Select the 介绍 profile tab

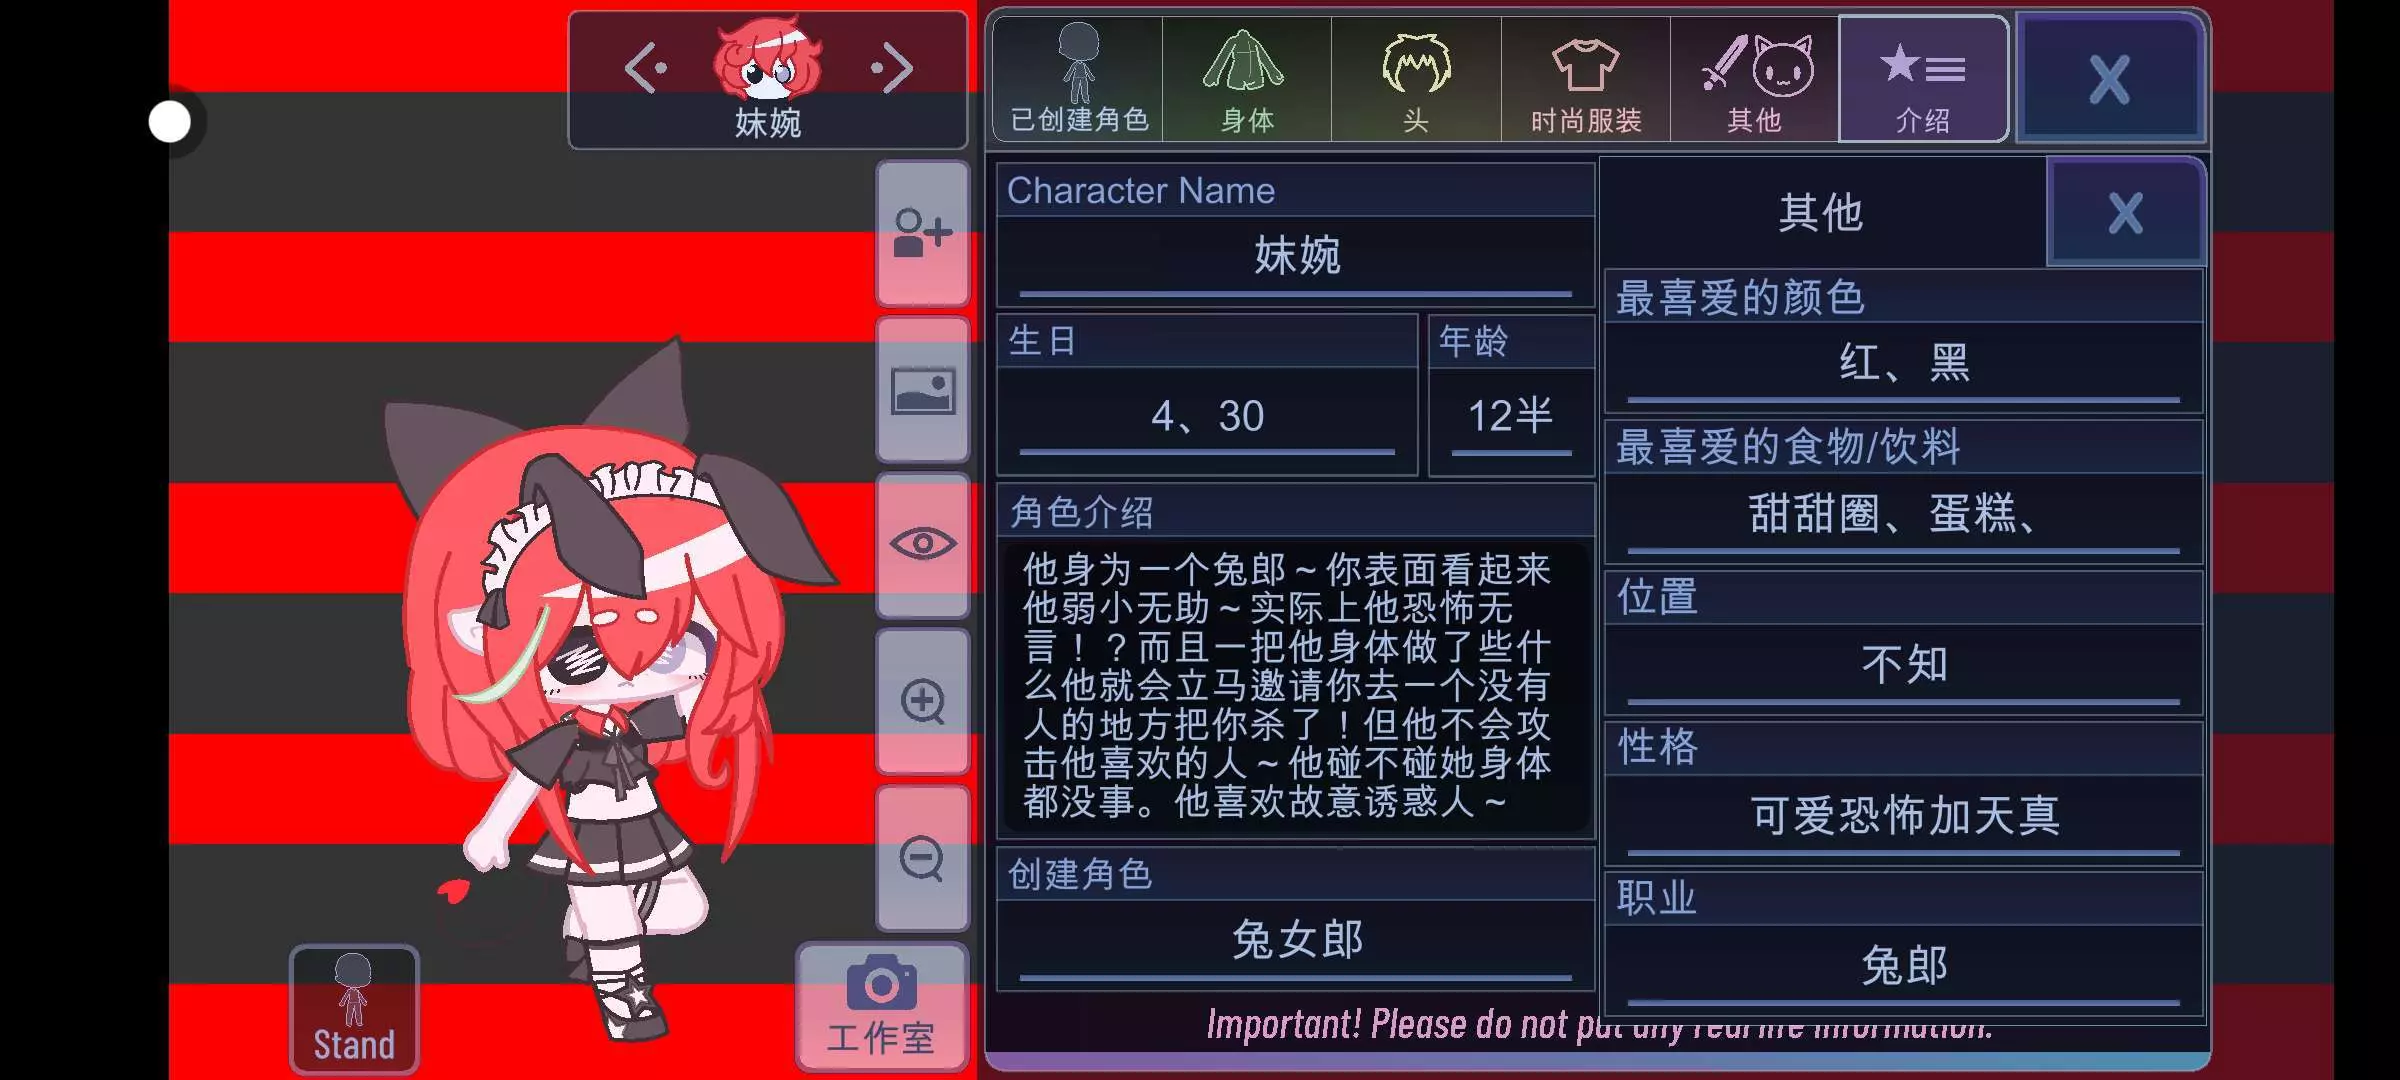coord(1923,79)
